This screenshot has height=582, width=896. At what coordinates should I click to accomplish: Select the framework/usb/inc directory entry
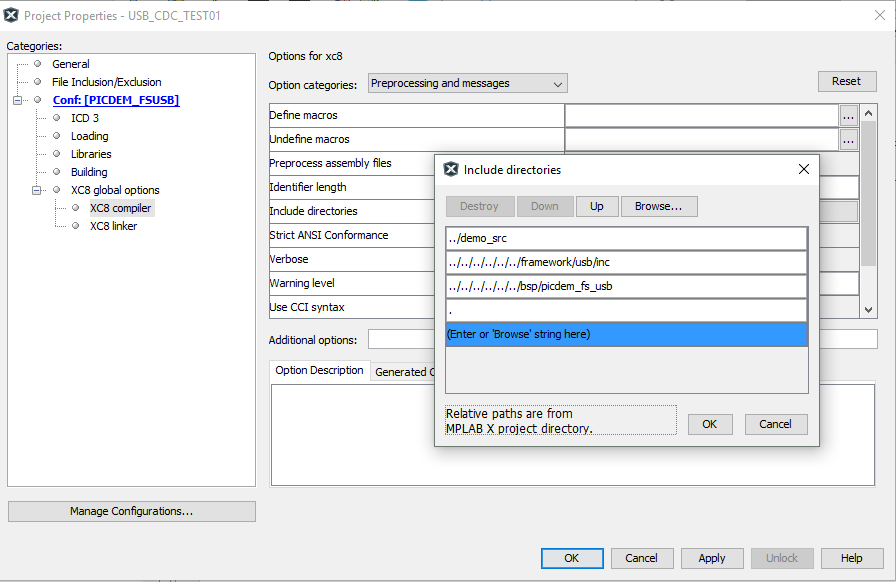626,262
